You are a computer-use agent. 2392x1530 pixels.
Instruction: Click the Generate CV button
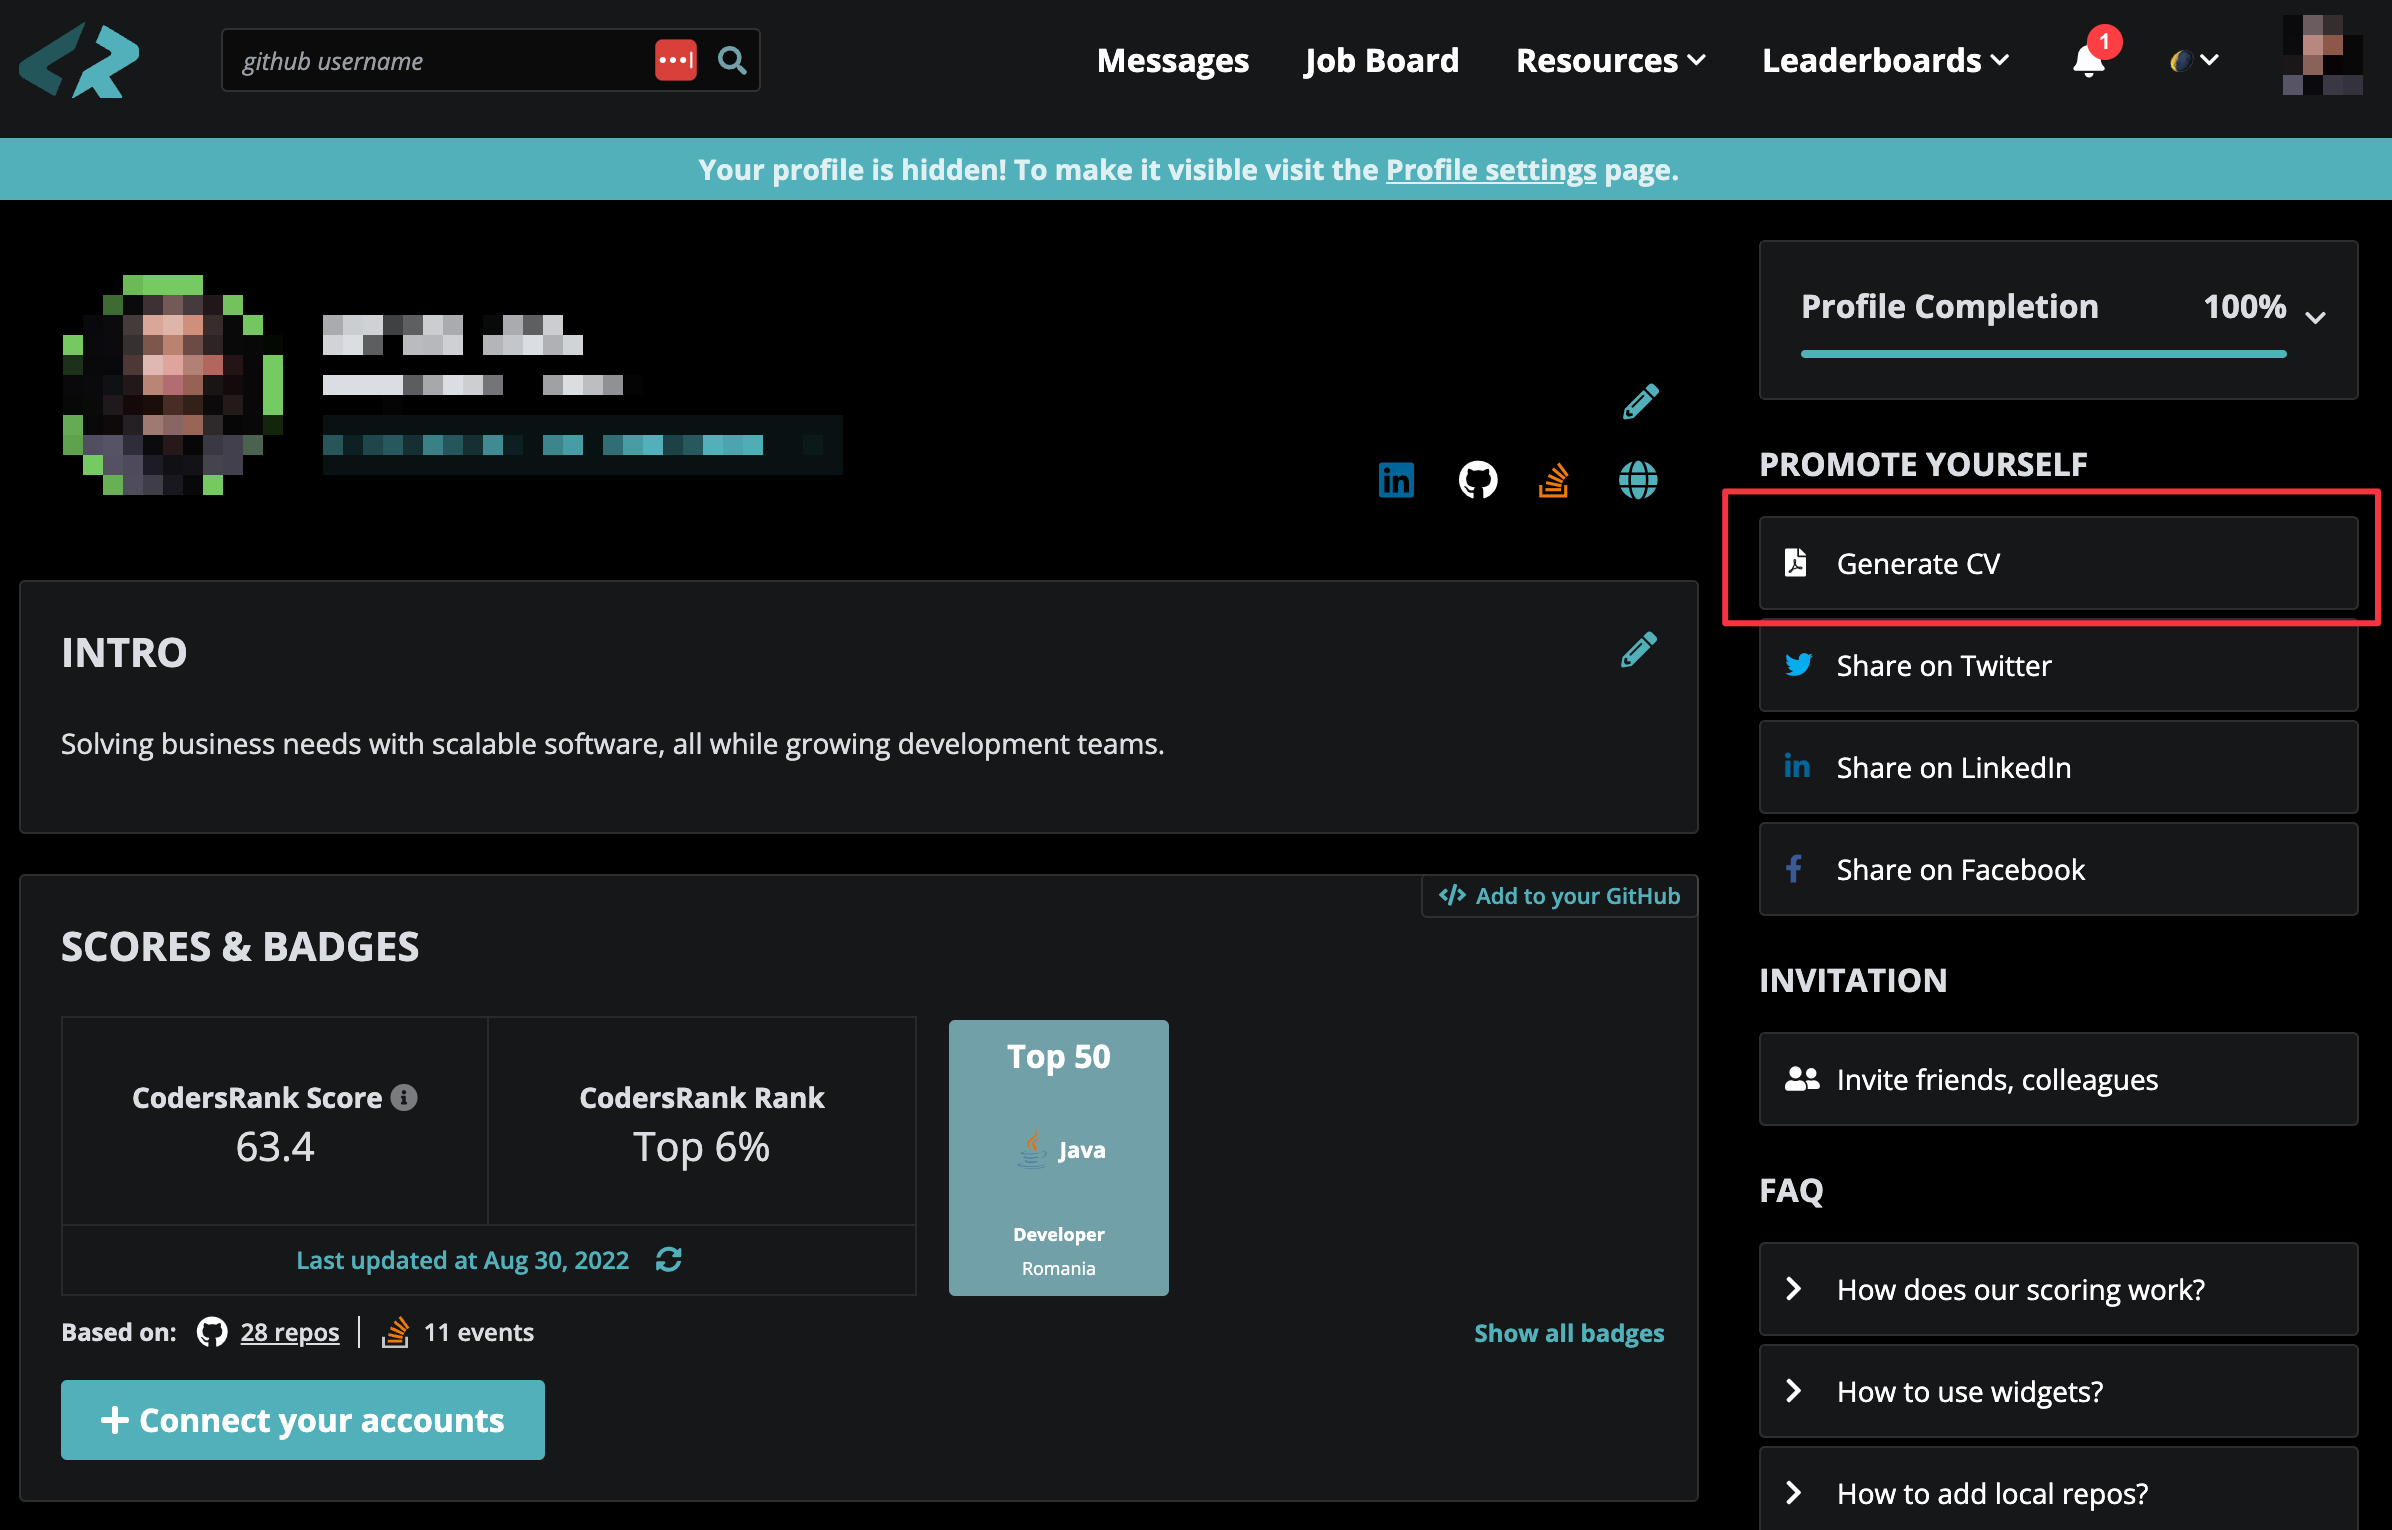(2058, 563)
